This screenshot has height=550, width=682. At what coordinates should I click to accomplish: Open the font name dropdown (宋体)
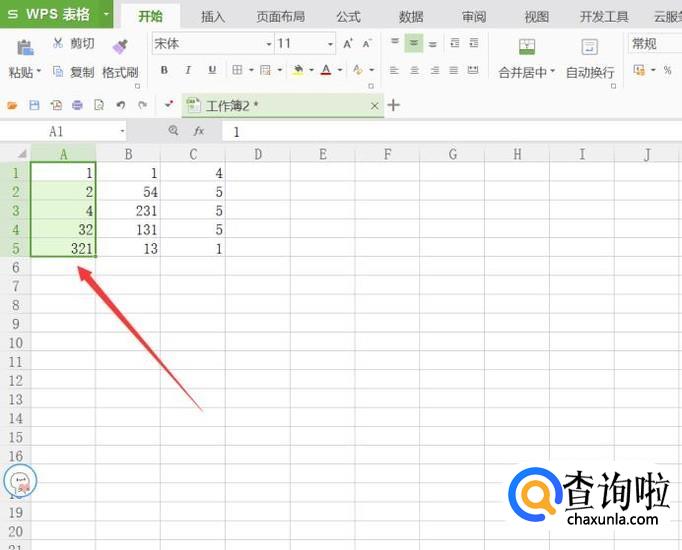[x=268, y=44]
